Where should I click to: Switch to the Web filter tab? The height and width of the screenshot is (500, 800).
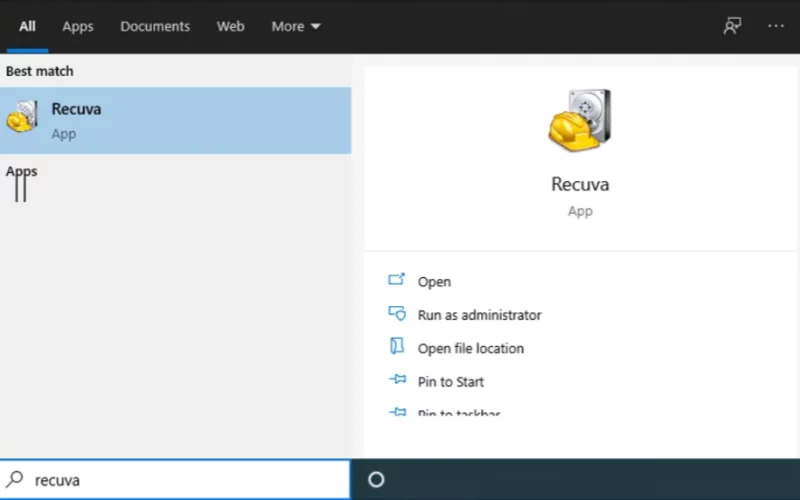pyautogui.click(x=231, y=26)
